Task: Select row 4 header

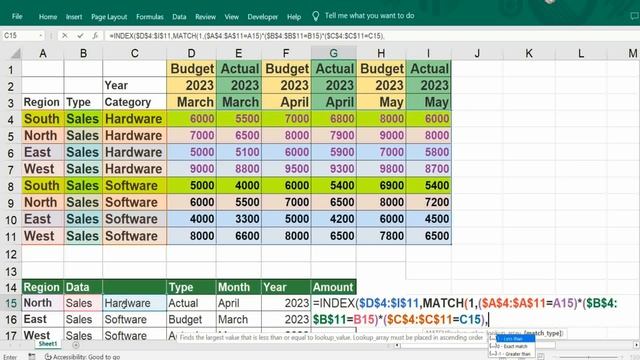Action: point(11,119)
